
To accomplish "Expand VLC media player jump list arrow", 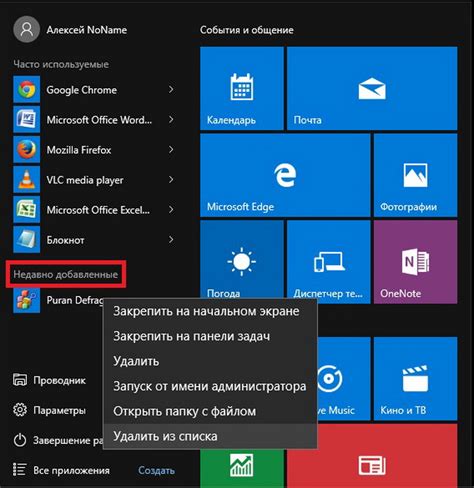I will 171,179.
